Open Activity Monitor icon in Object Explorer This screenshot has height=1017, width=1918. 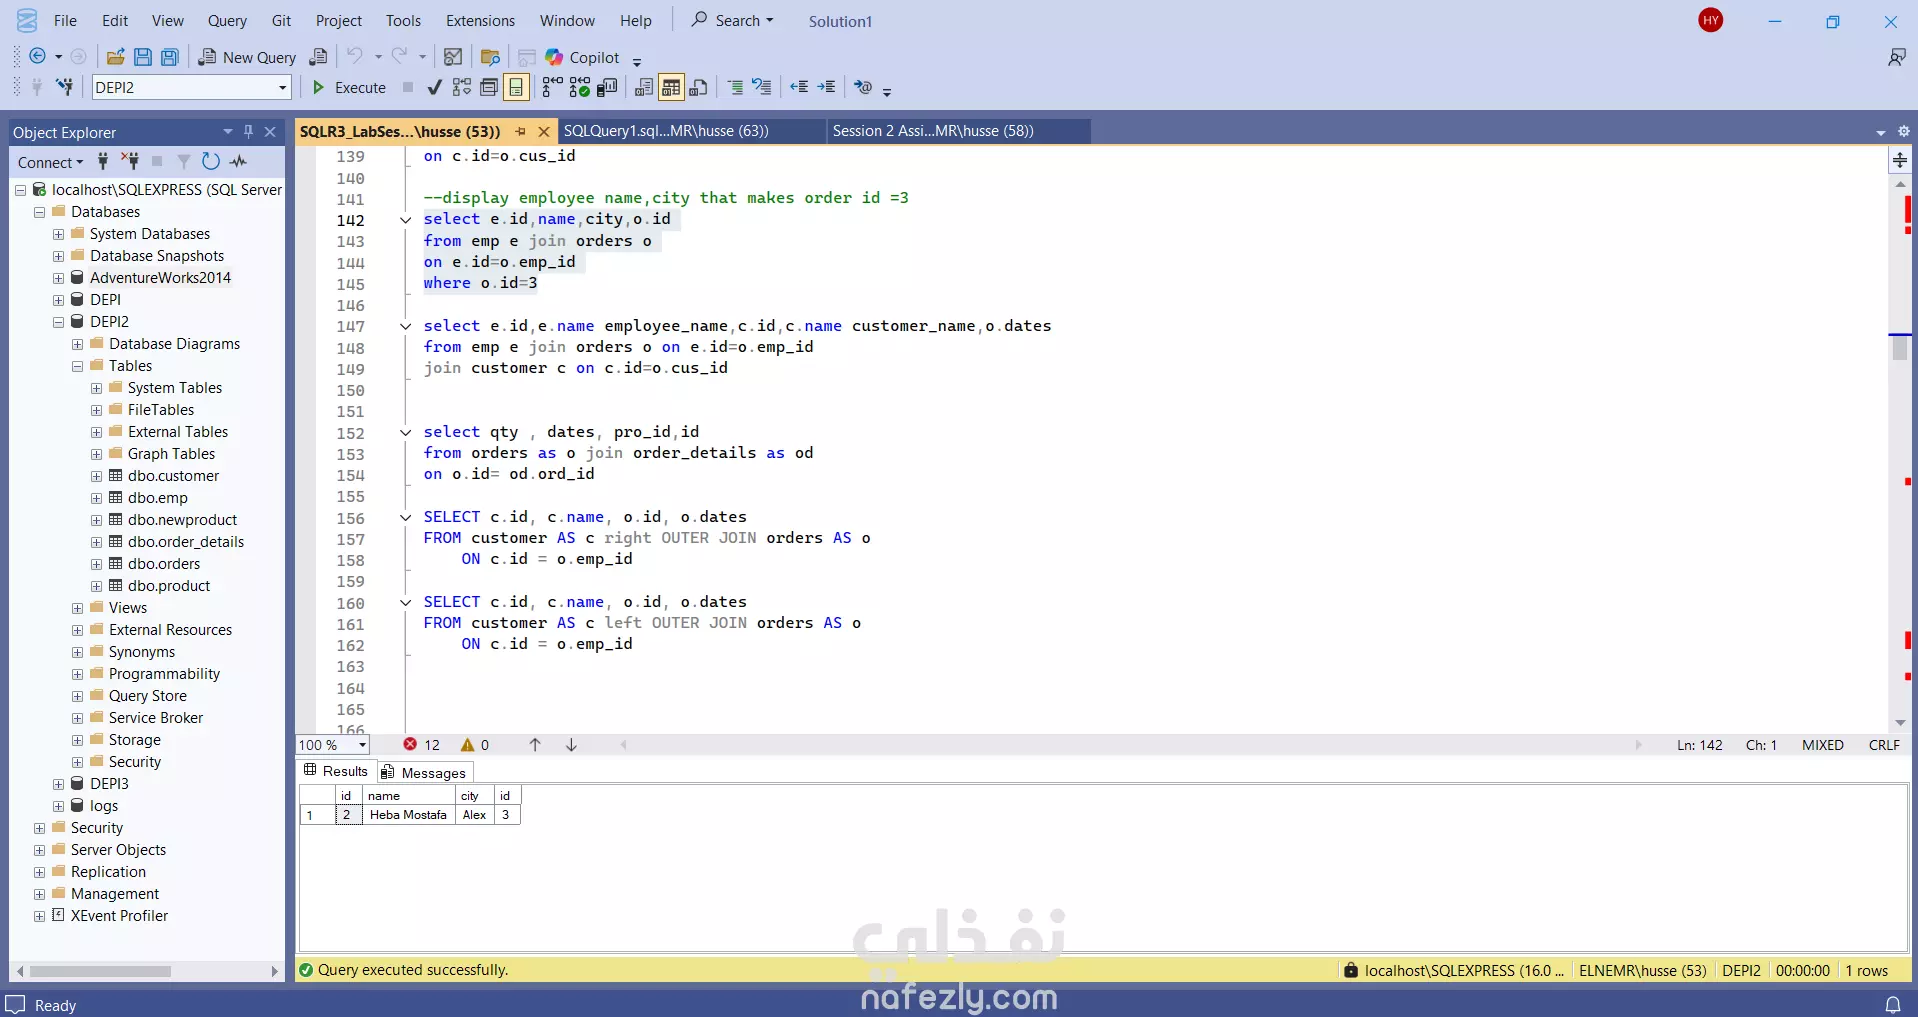[238, 162]
